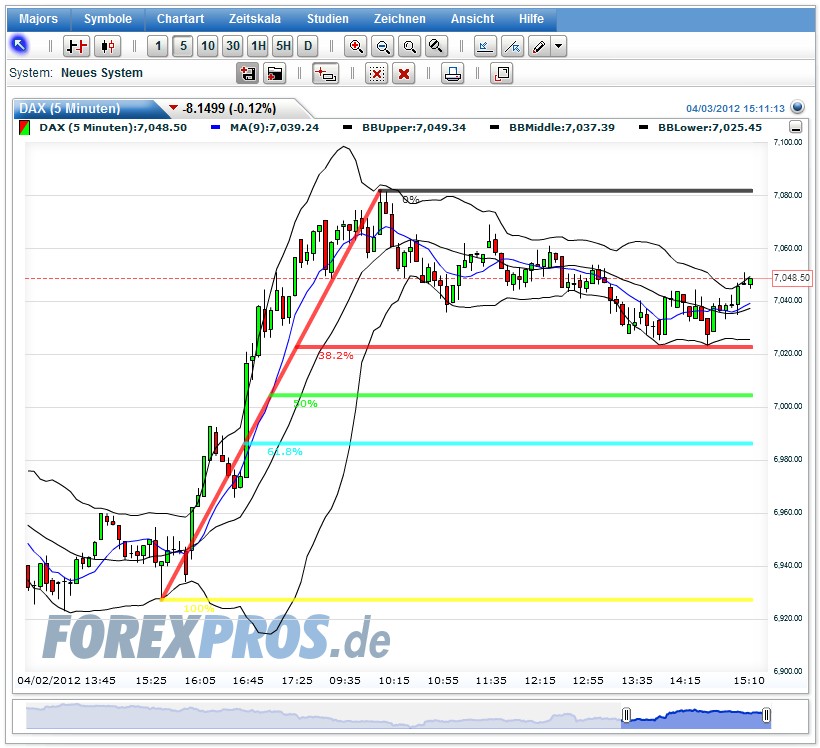Screen dimensions: 820x748
Task: Click the Neues System name
Action: coord(102,73)
